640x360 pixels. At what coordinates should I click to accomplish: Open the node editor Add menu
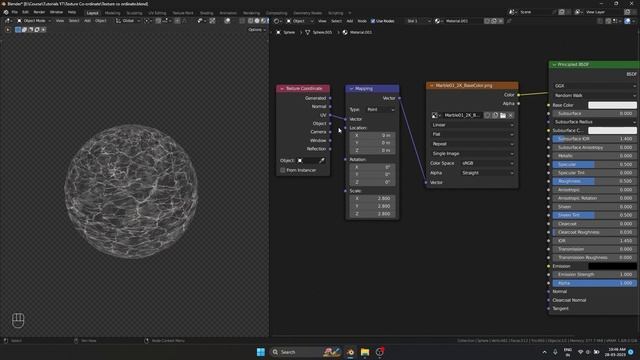click(x=349, y=21)
